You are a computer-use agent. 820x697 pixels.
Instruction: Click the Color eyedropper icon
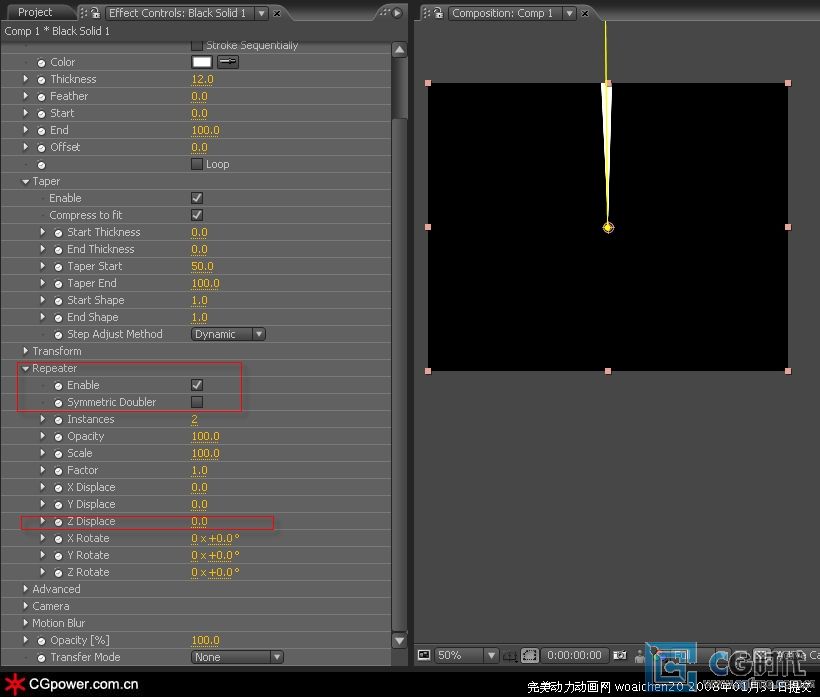click(x=229, y=62)
